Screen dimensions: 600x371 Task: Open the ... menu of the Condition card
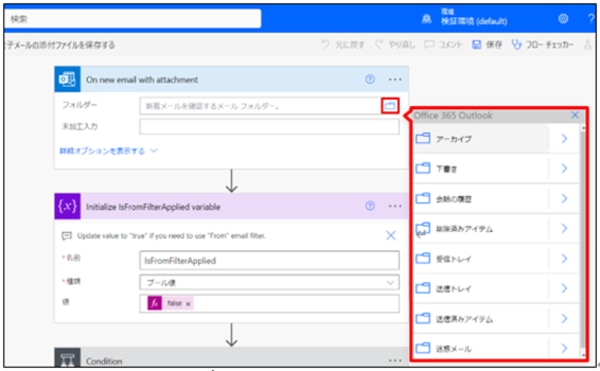395,360
